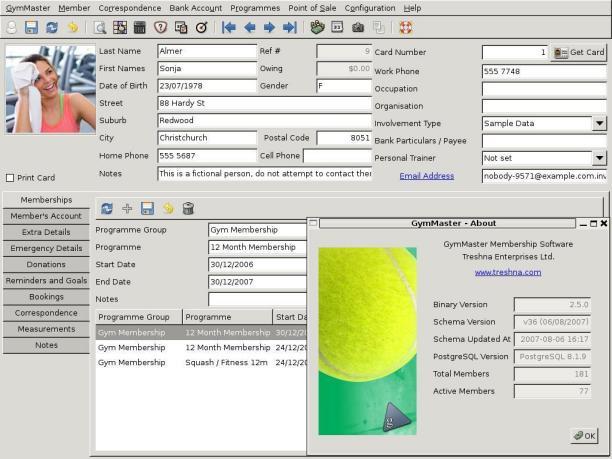Undo membership changes with lower yellow arrow
Image resolution: width=612 pixels, height=459 pixels.
[x=168, y=208]
